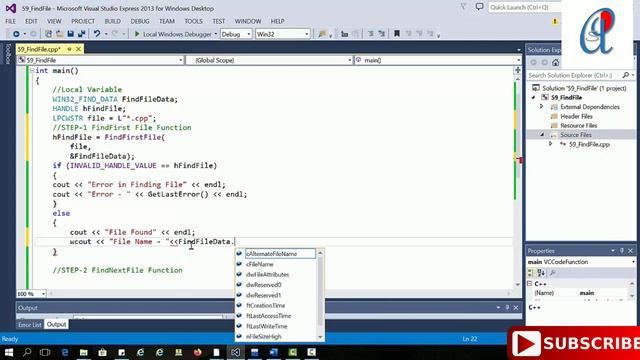This screenshot has width=640, height=360.
Task: Open the TOOLS menu
Action: point(193,21)
